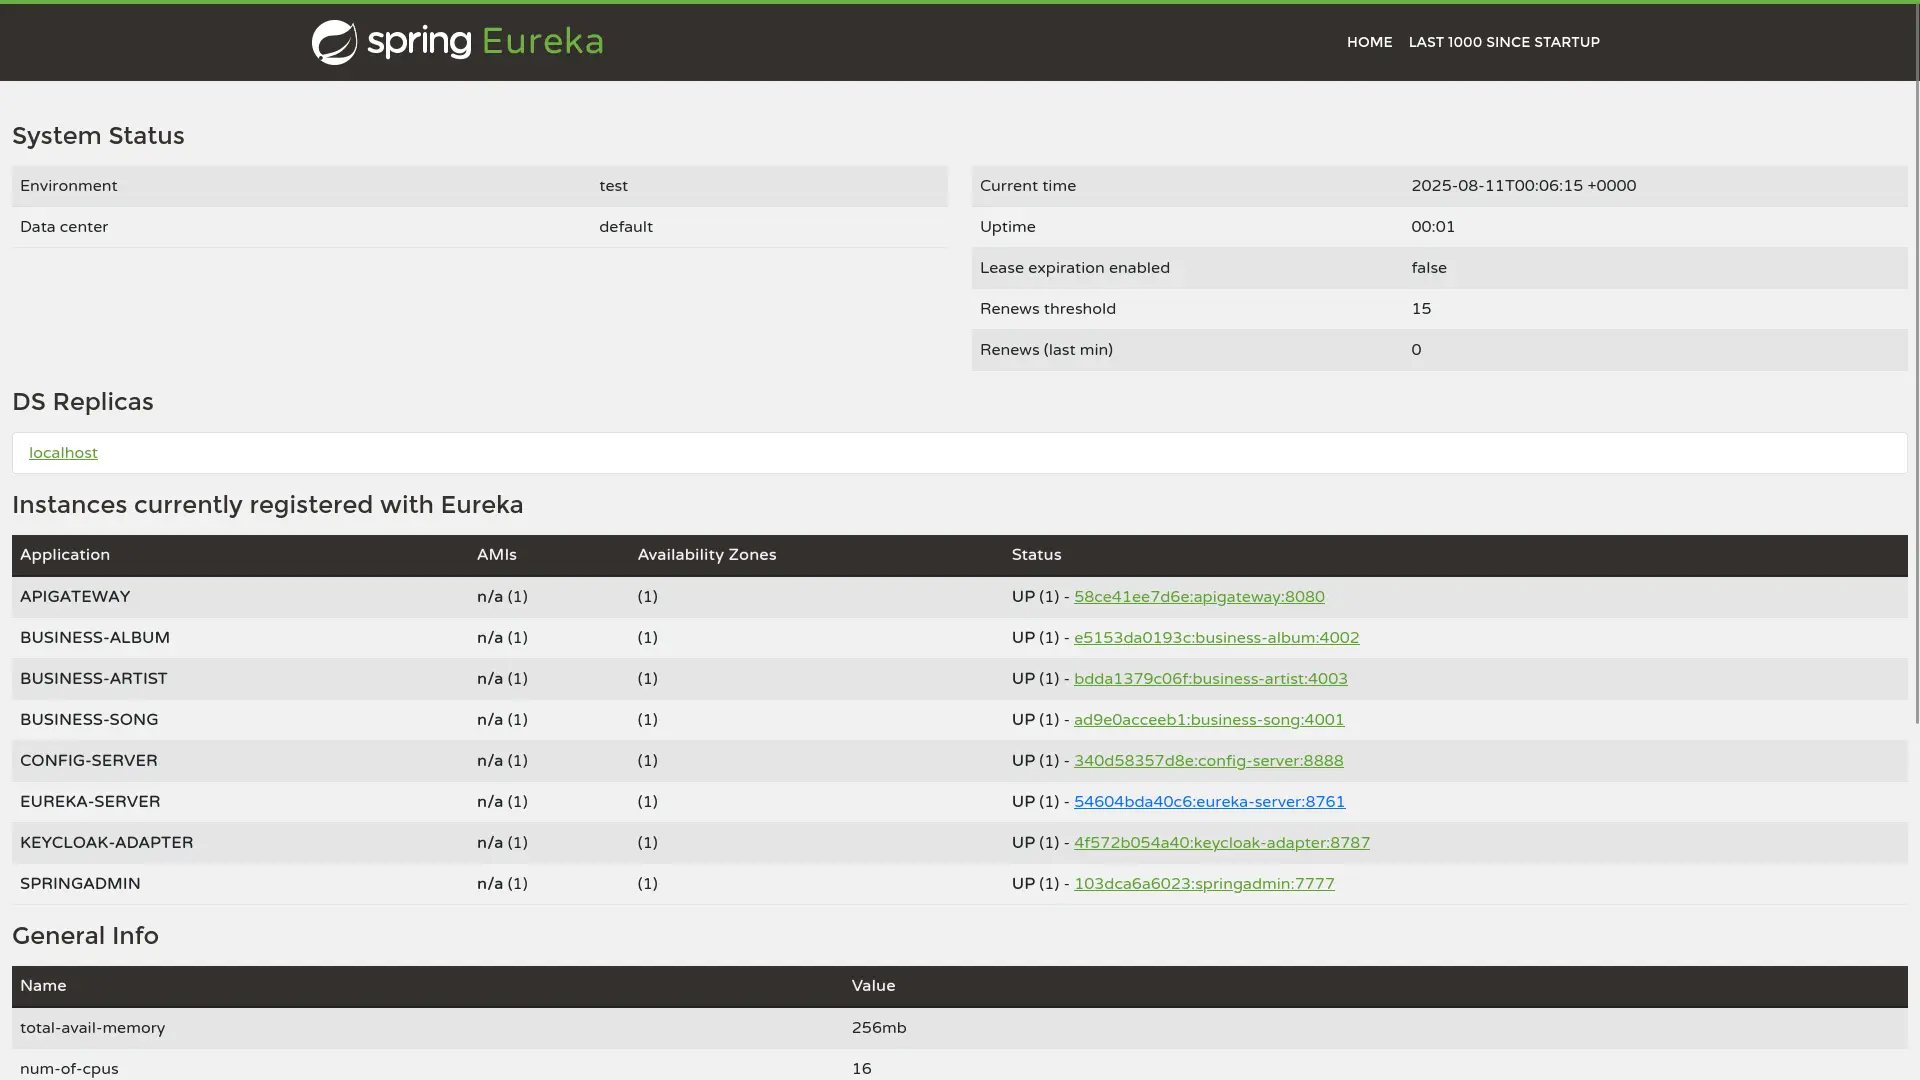Viewport: 1920px width, 1080px height.
Task: Click the Current time label
Action: pyautogui.click(x=1028, y=186)
